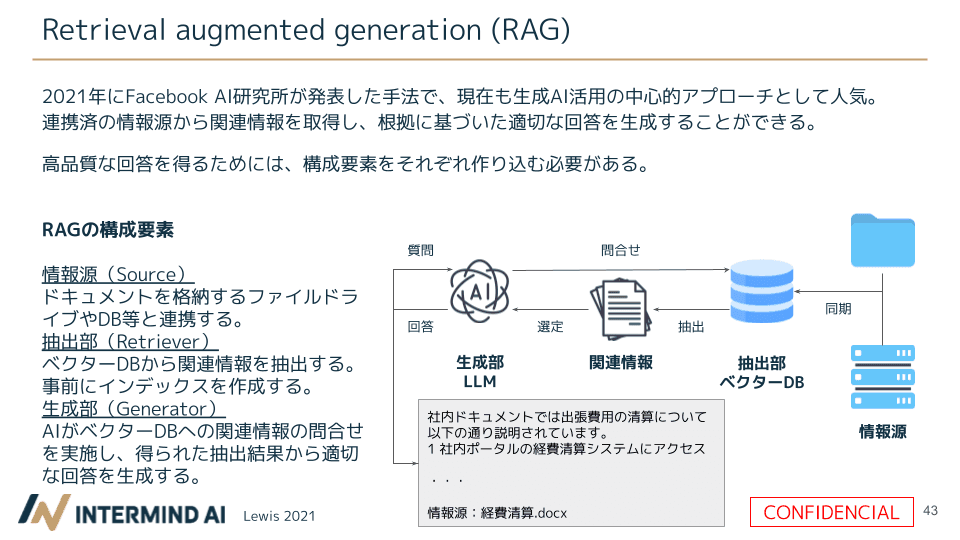Click the 情報源：経費清算.docx source line
The height and width of the screenshot is (540, 960).
pyautogui.click(x=497, y=513)
